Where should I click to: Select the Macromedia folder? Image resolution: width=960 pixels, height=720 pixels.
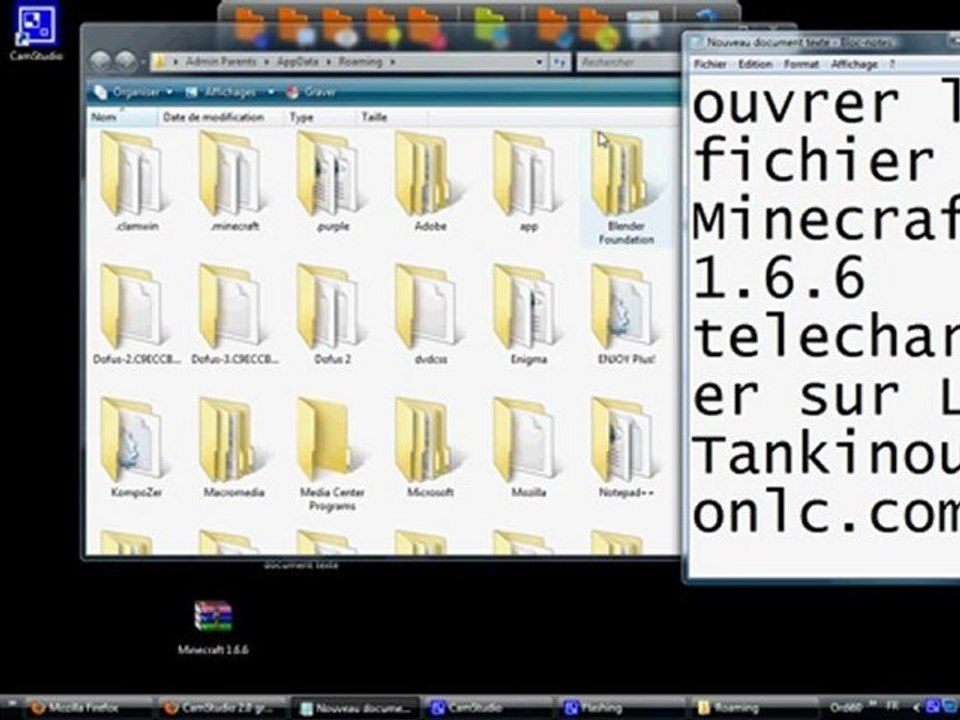(x=234, y=447)
